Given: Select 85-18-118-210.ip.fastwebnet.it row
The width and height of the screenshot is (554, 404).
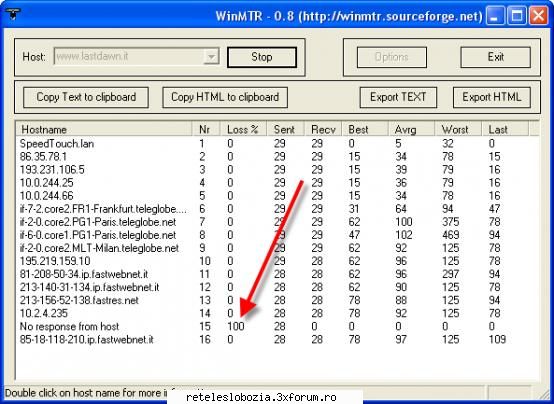Looking at the screenshot, I should (277, 339).
